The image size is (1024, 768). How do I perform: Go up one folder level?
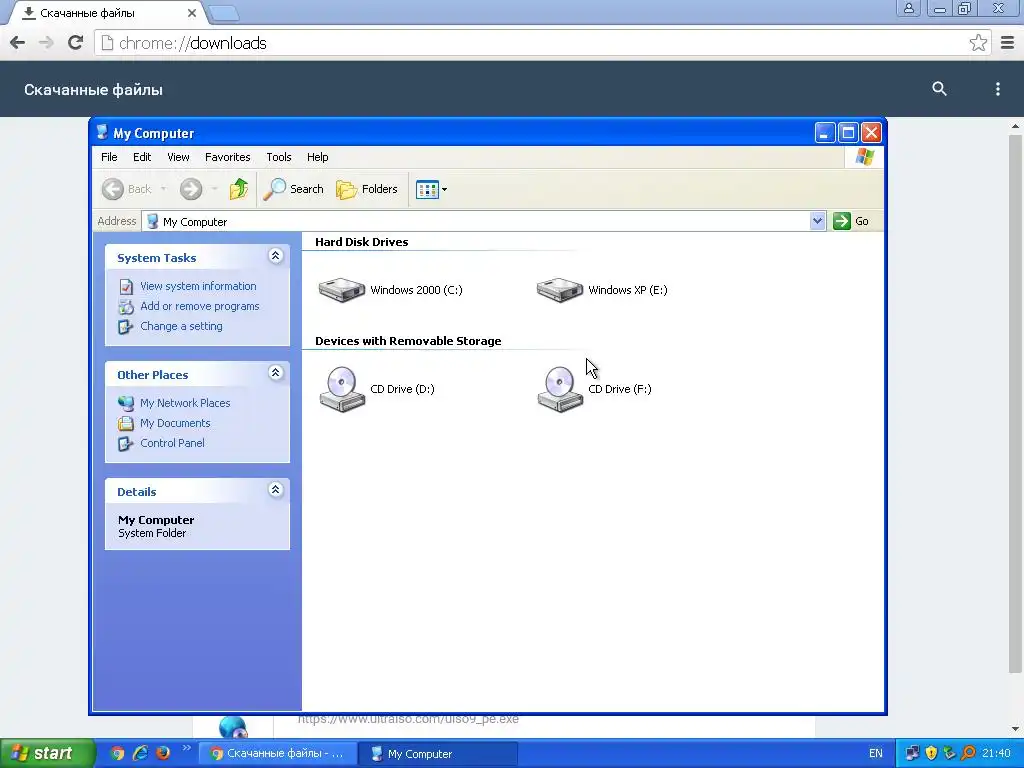(x=239, y=189)
